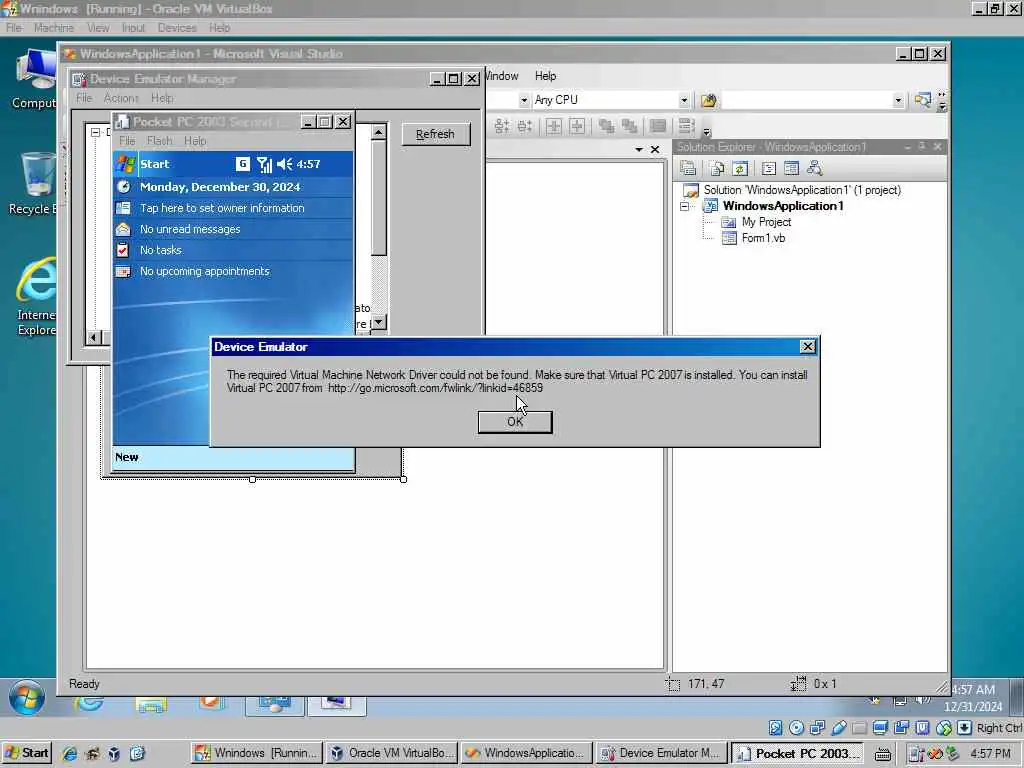Open the Pocket PC Start menu
This screenshot has height=768, width=1024.
[x=144, y=164]
